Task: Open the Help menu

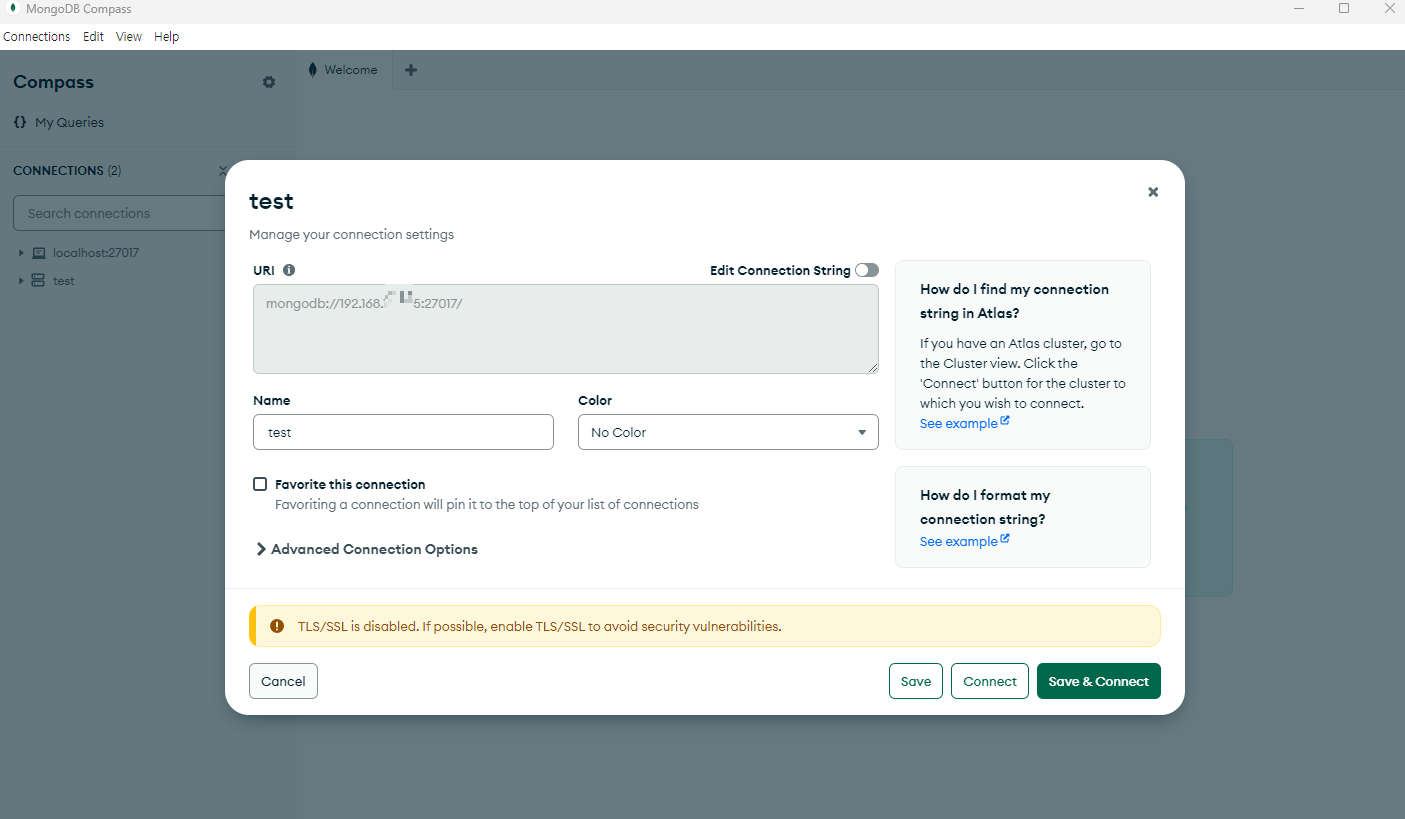Action: (167, 37)
